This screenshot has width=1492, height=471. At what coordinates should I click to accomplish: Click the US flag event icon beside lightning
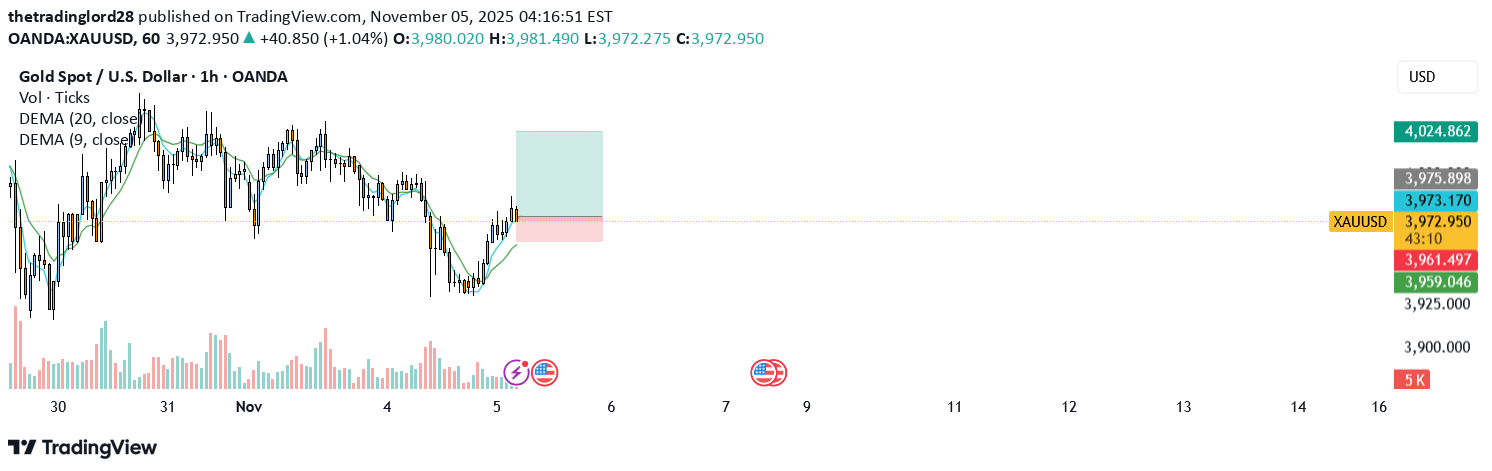tap(544, 374)
